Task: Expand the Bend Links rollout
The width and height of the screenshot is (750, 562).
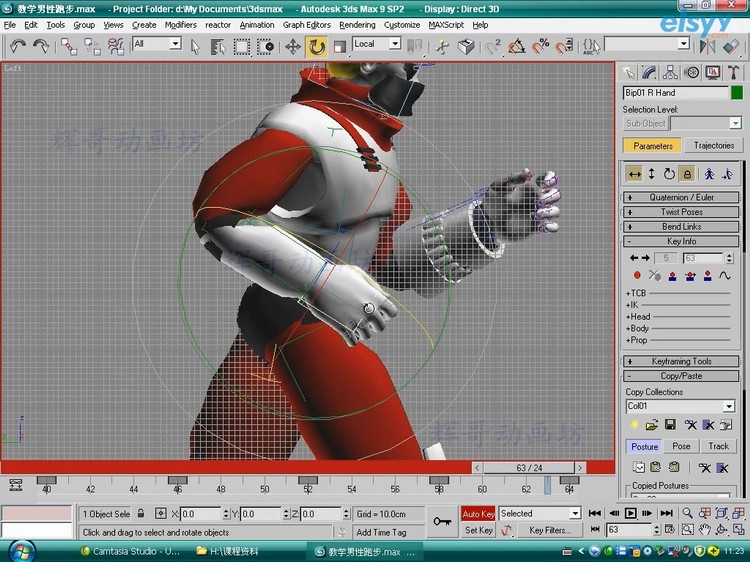Action: pos(681,227)
